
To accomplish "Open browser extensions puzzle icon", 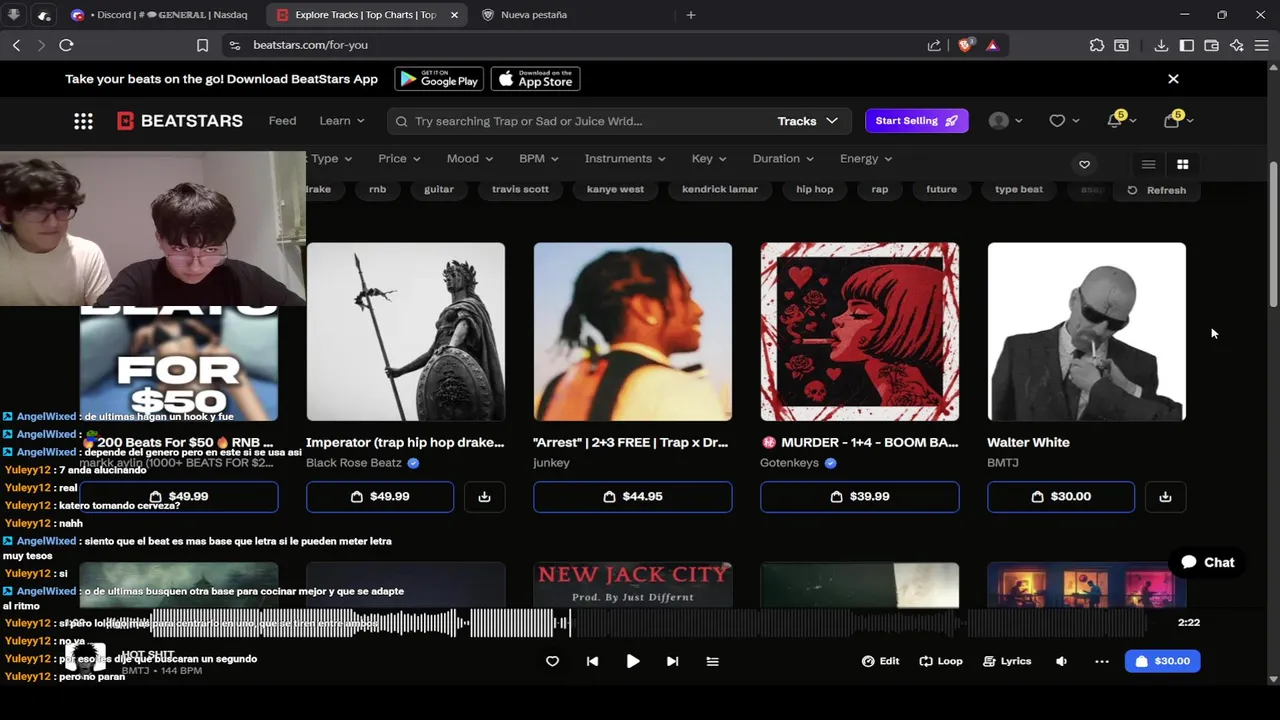I will 1097,45.
